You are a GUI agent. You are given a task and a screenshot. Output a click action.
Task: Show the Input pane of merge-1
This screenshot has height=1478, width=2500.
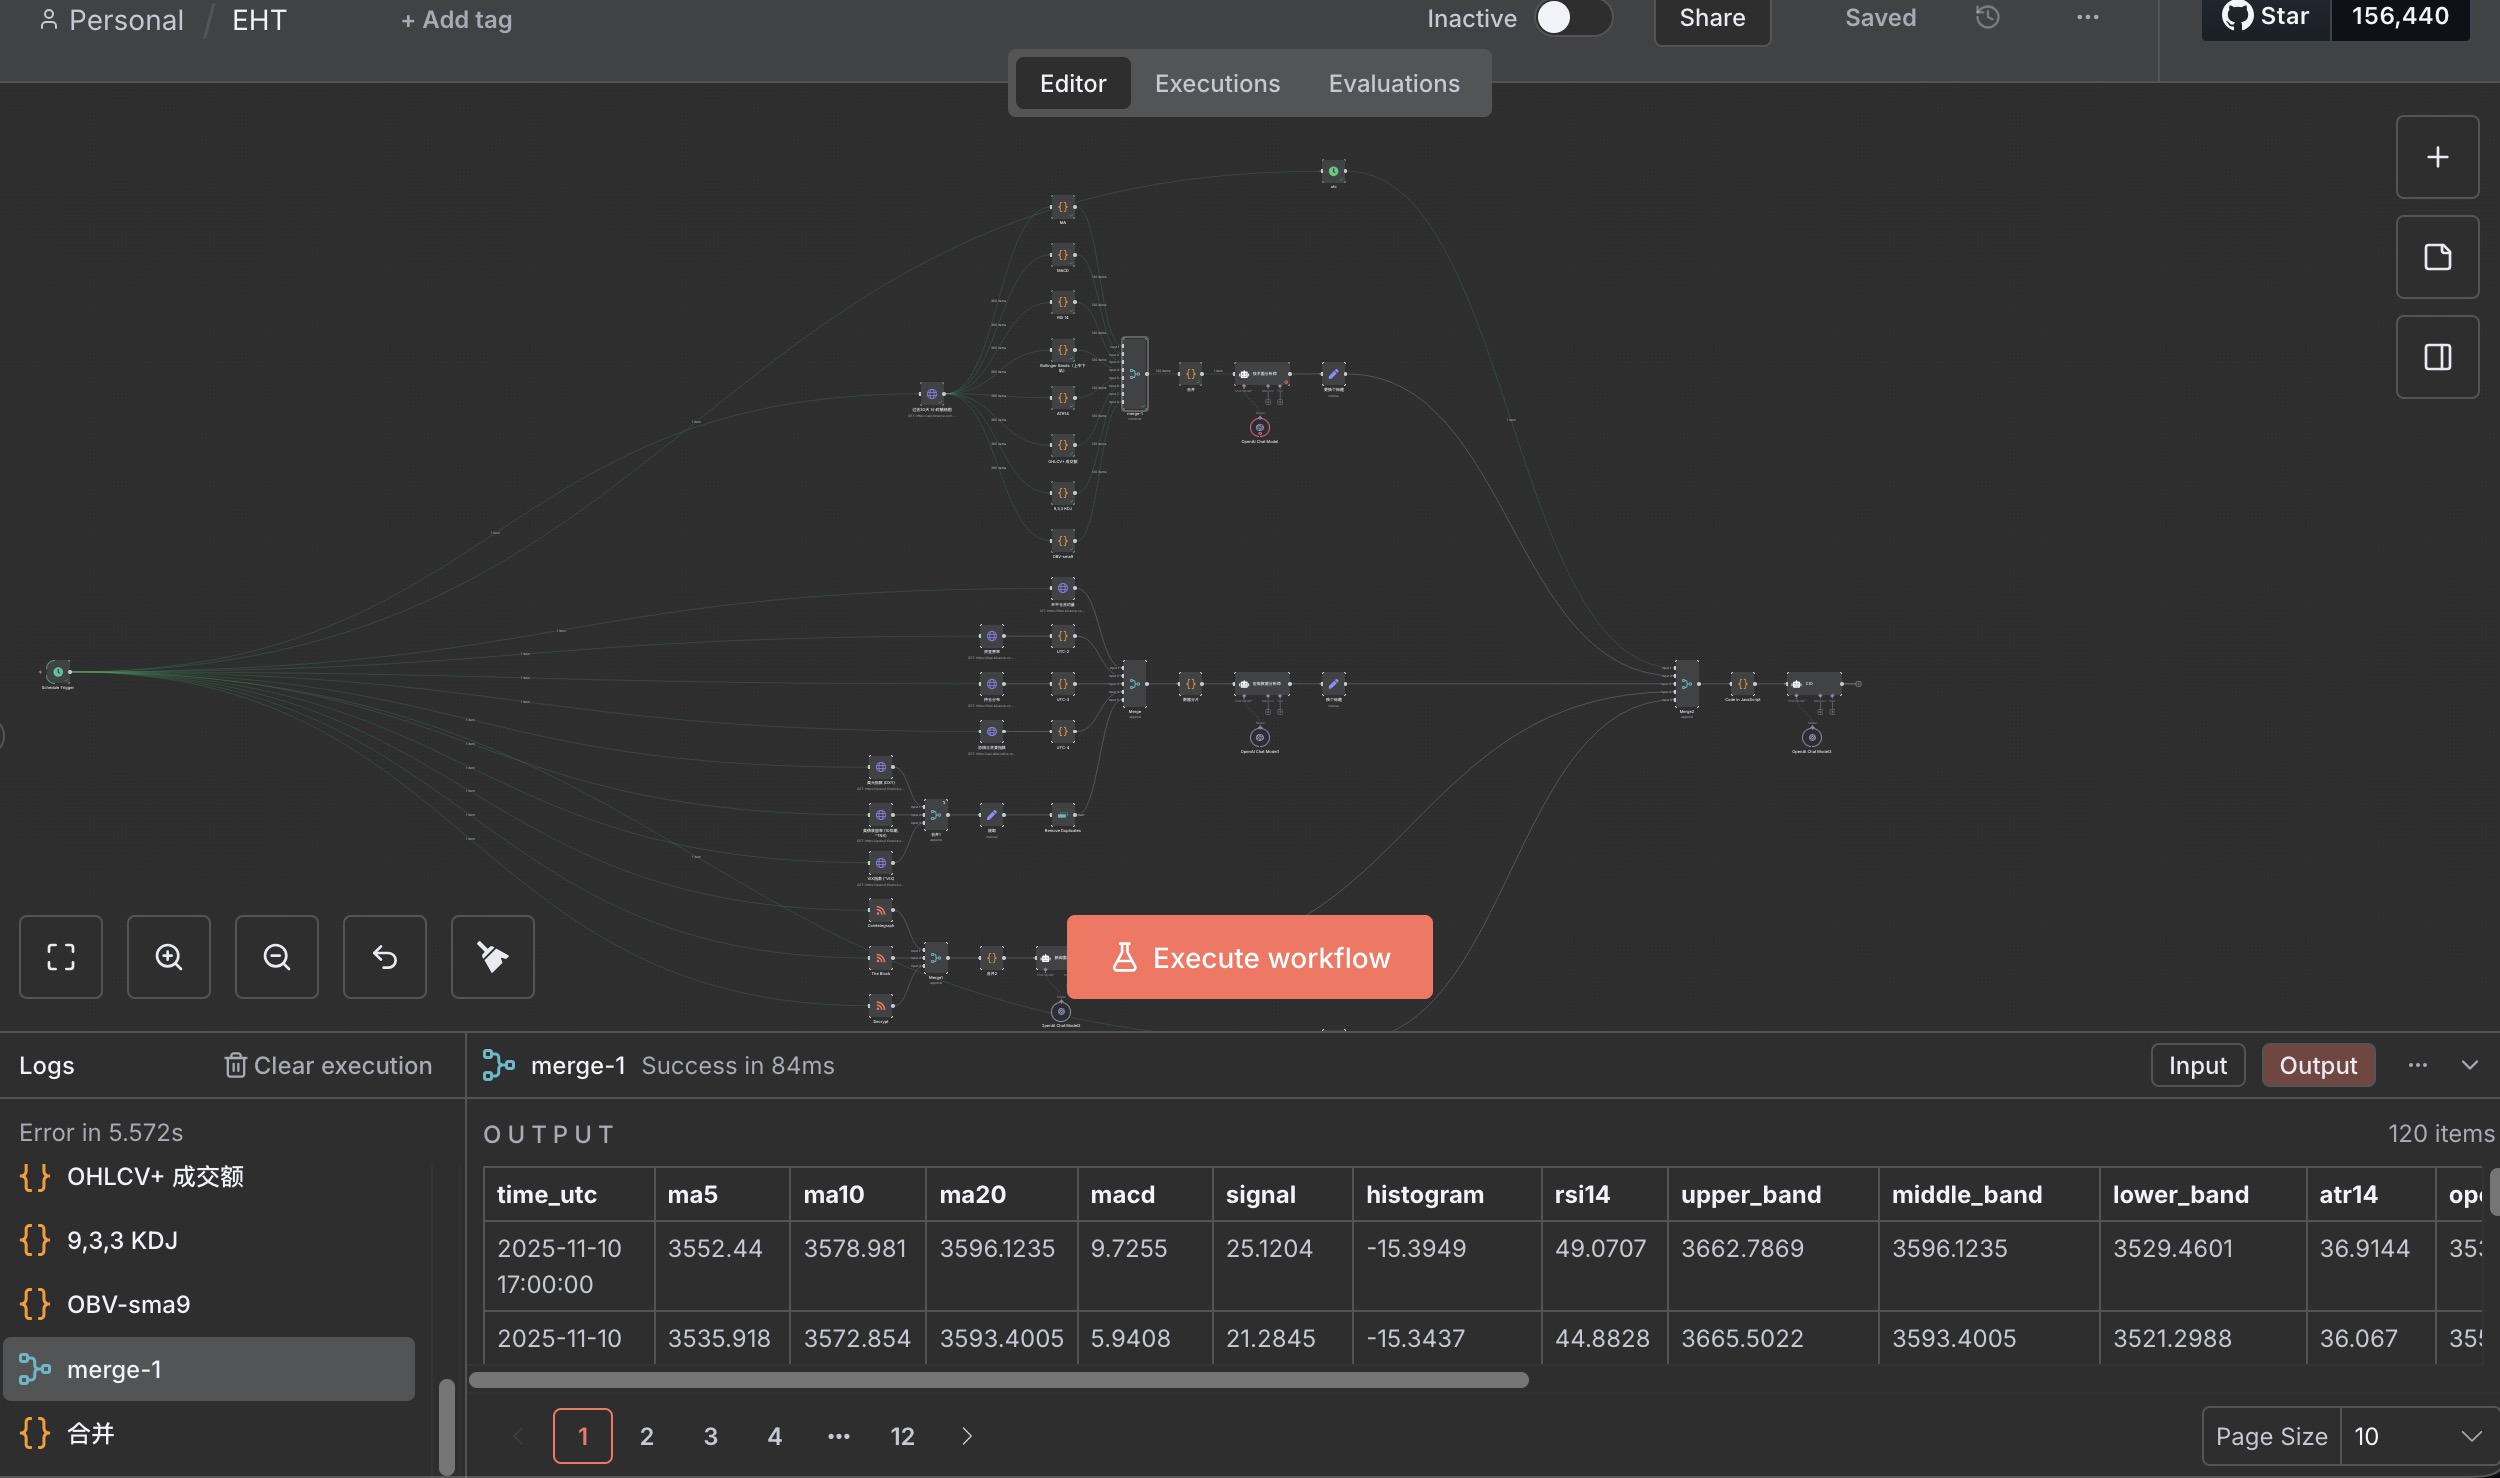coord(2197,1065)
